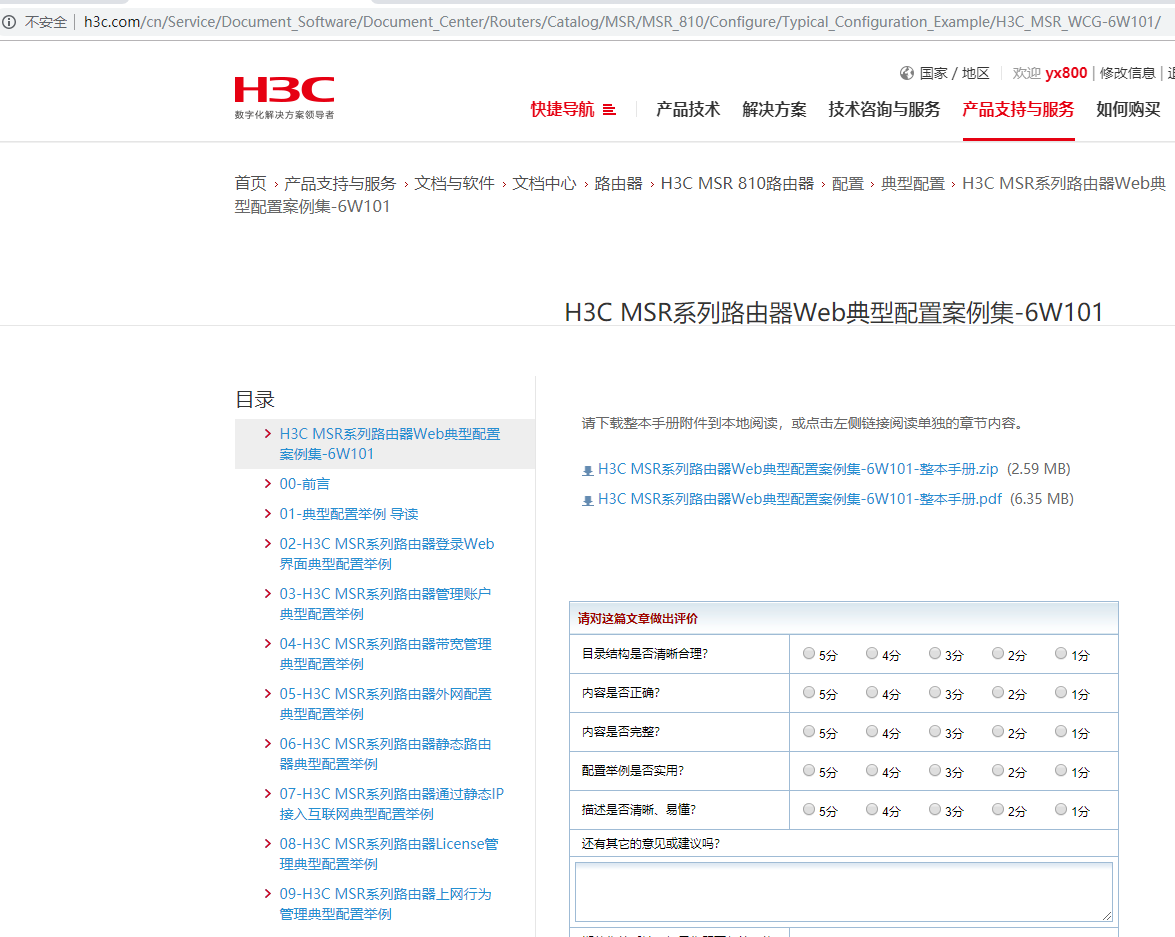
Task: Click arrow beside 04 带宽管理 entry
Action: pyautogui.click(x=268, y=644)
